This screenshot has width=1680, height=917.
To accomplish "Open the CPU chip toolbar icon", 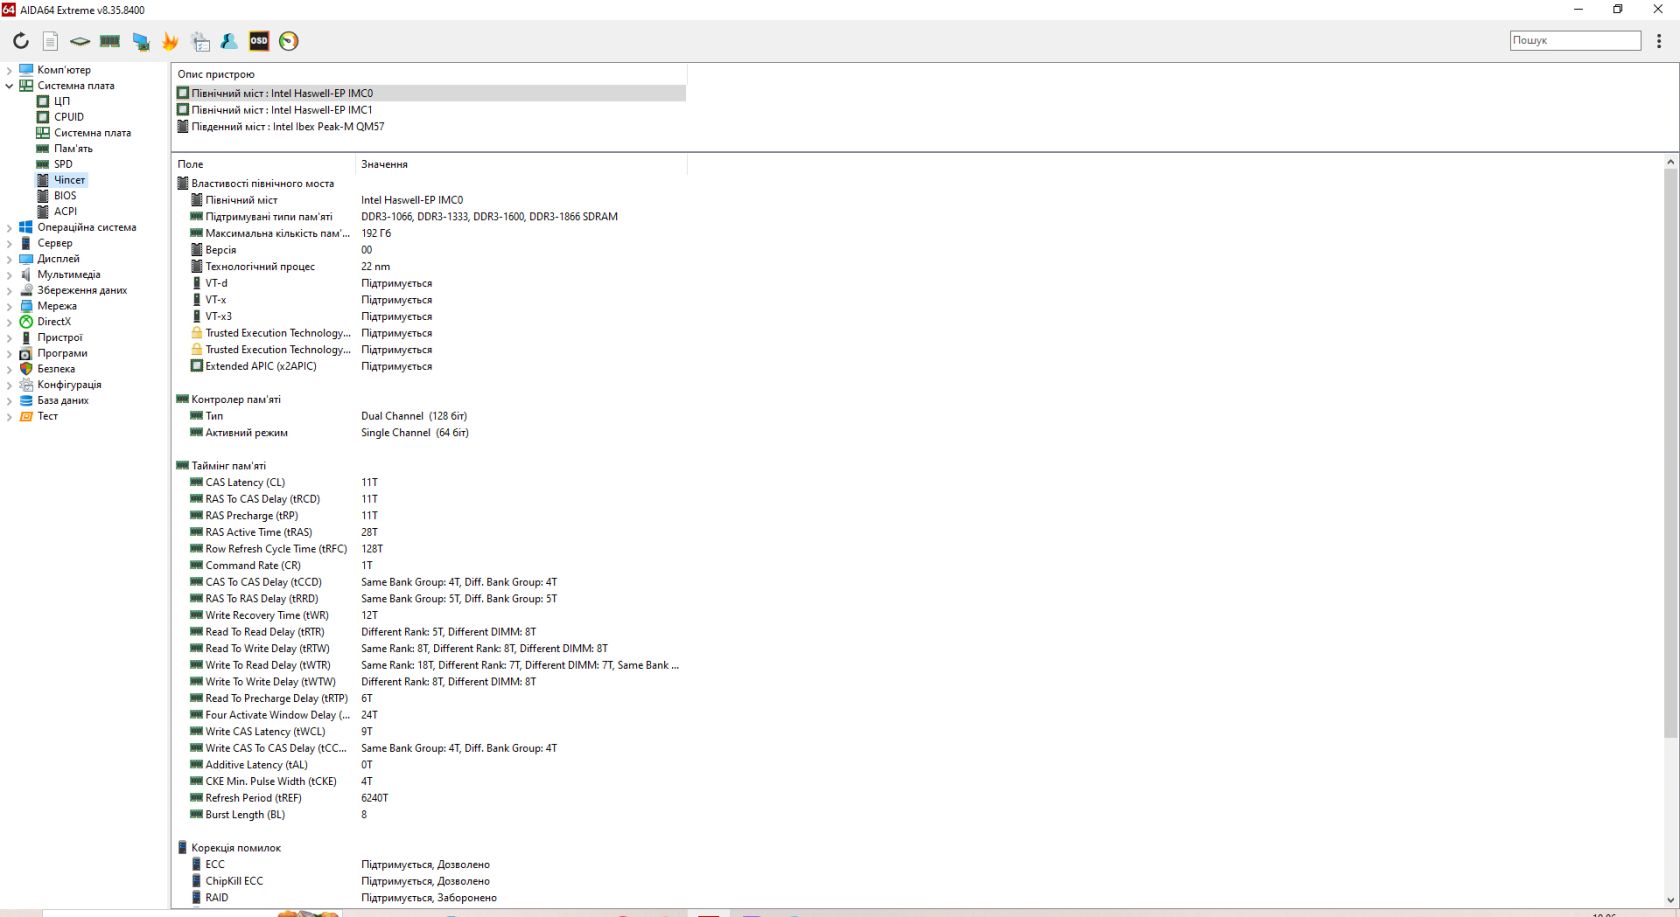I will (x=80, y=41).
